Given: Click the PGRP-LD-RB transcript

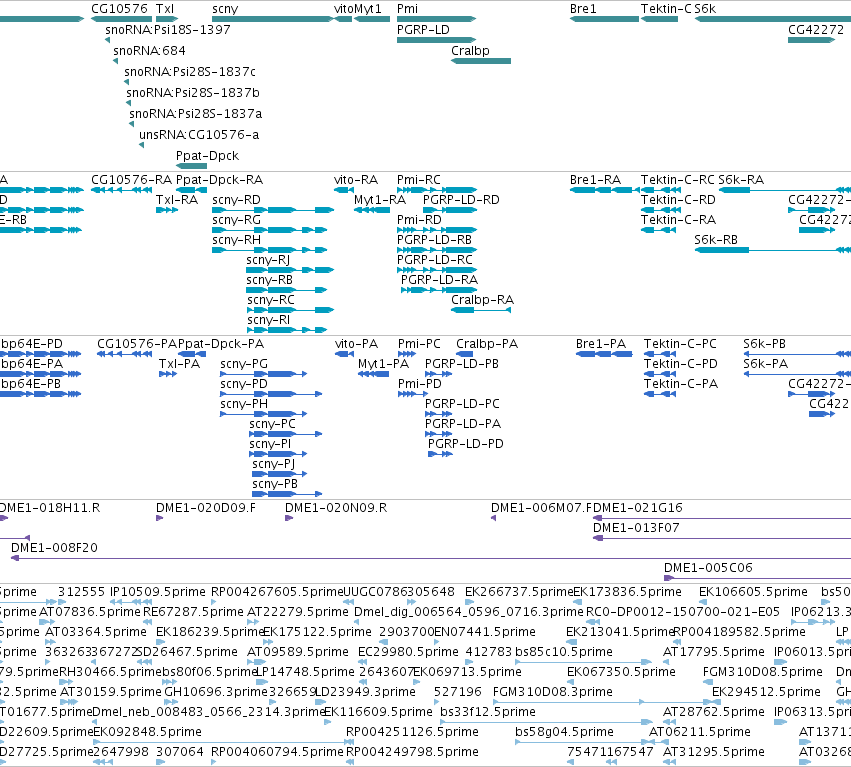Looking at the screenshot, I should pyautogui.click(x=437, y=250).
